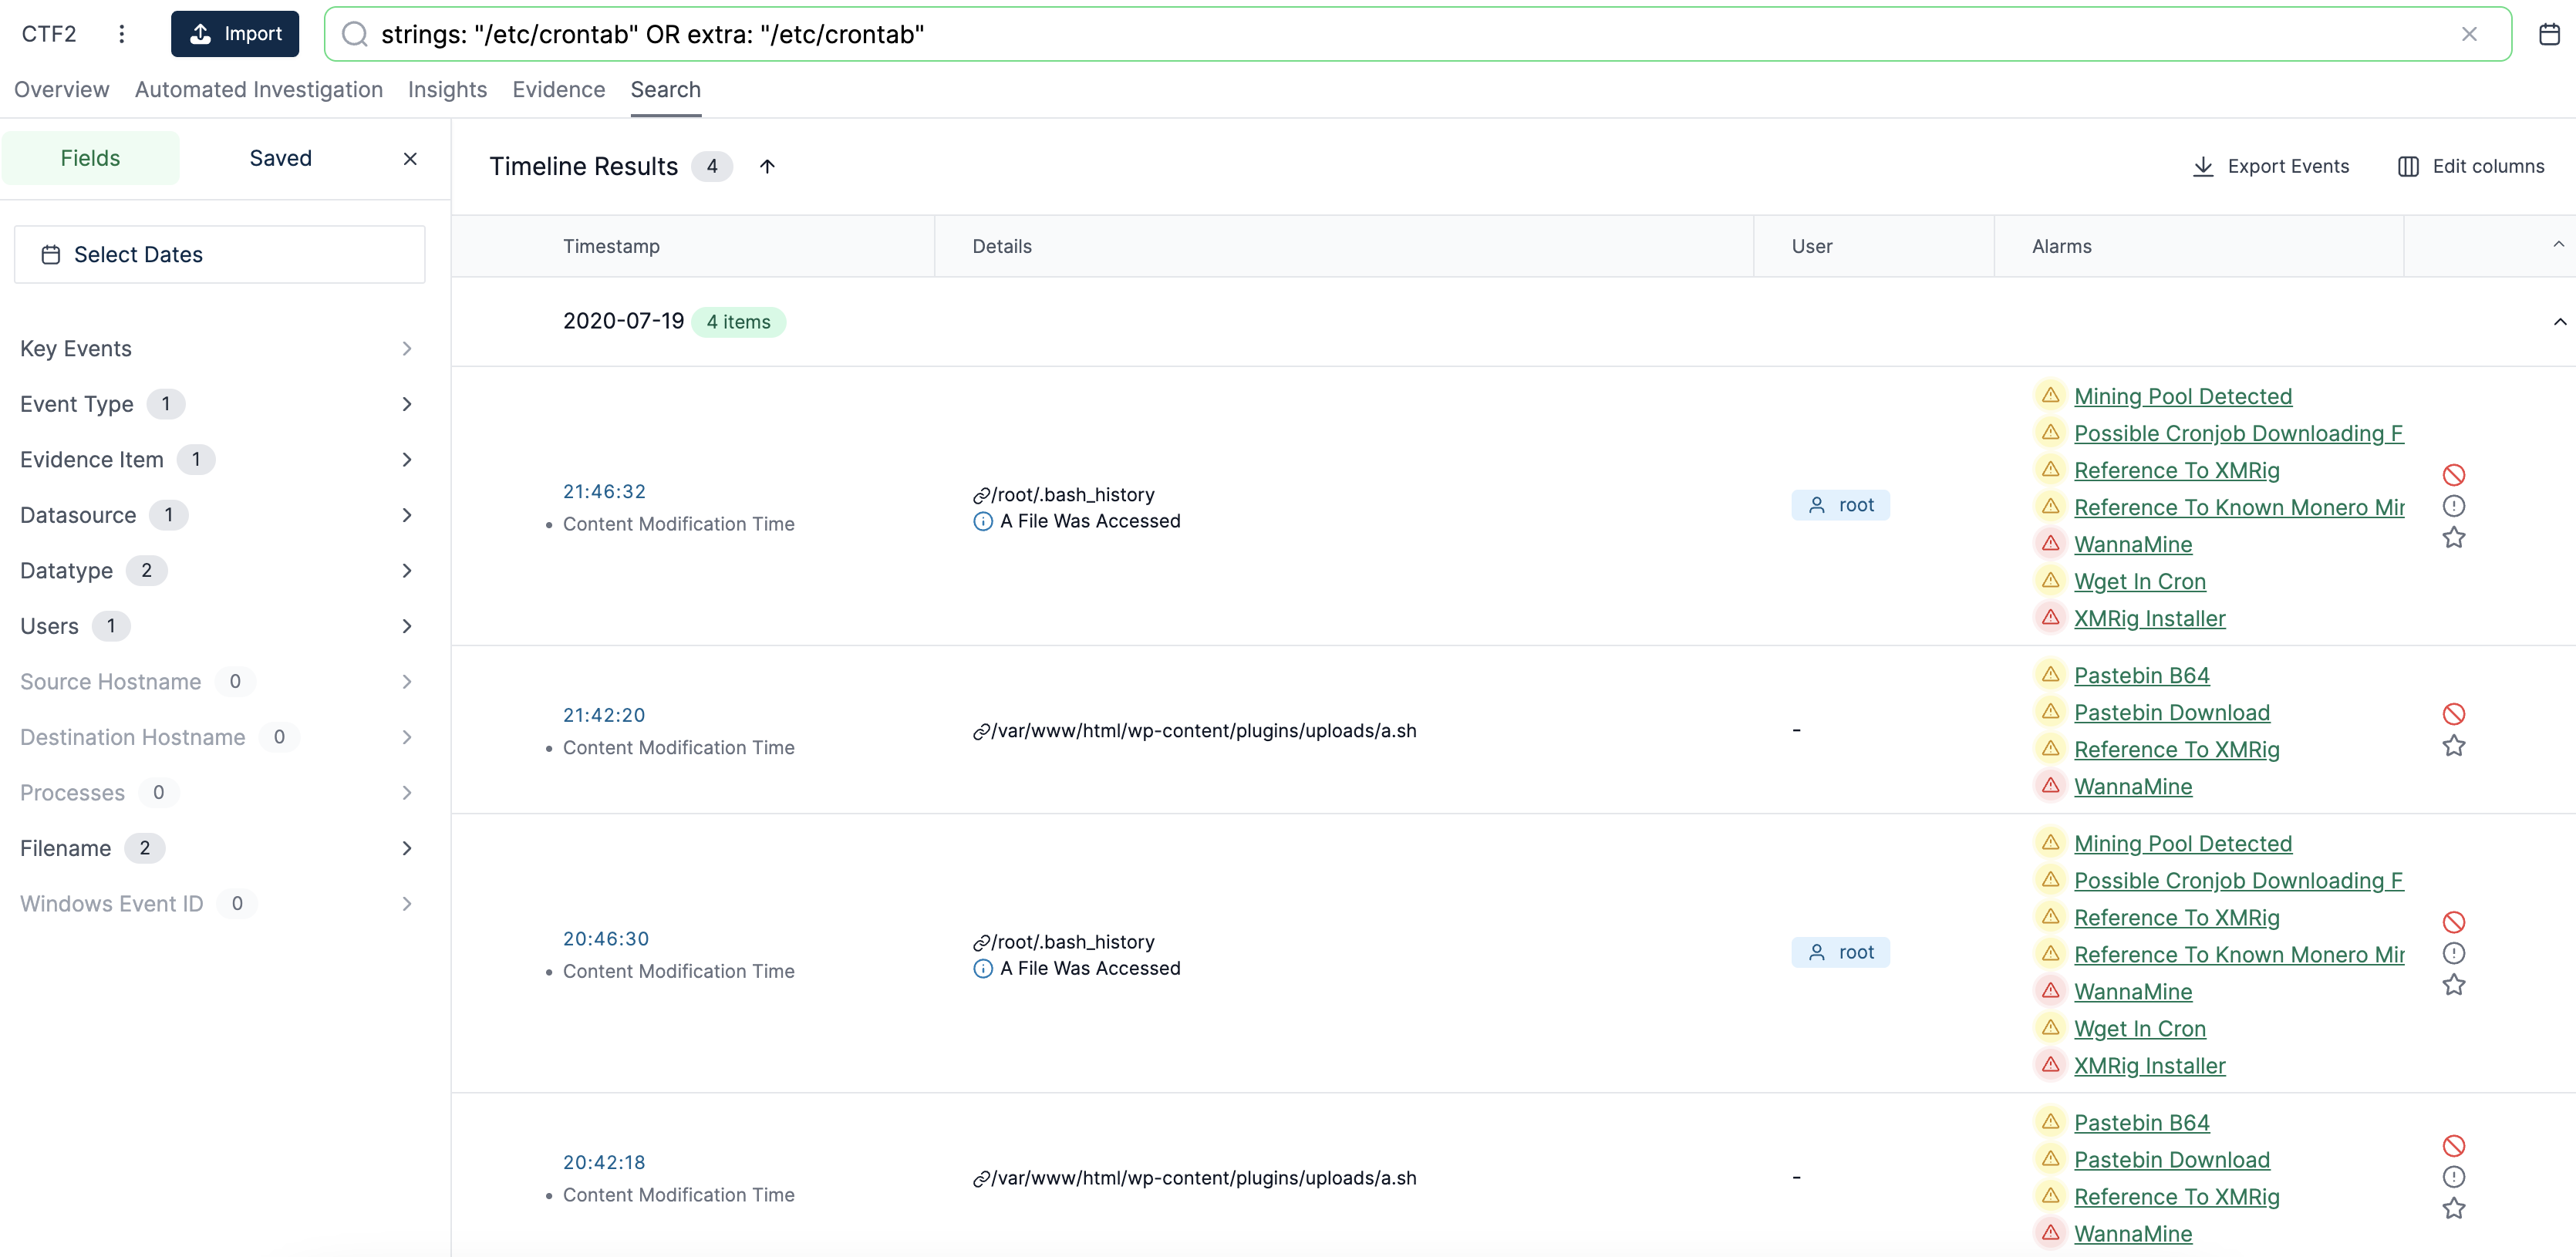Click the block icon for the 21:42:20 event
This screenshot has height=1257, width=2576.
coord(2454,714)
